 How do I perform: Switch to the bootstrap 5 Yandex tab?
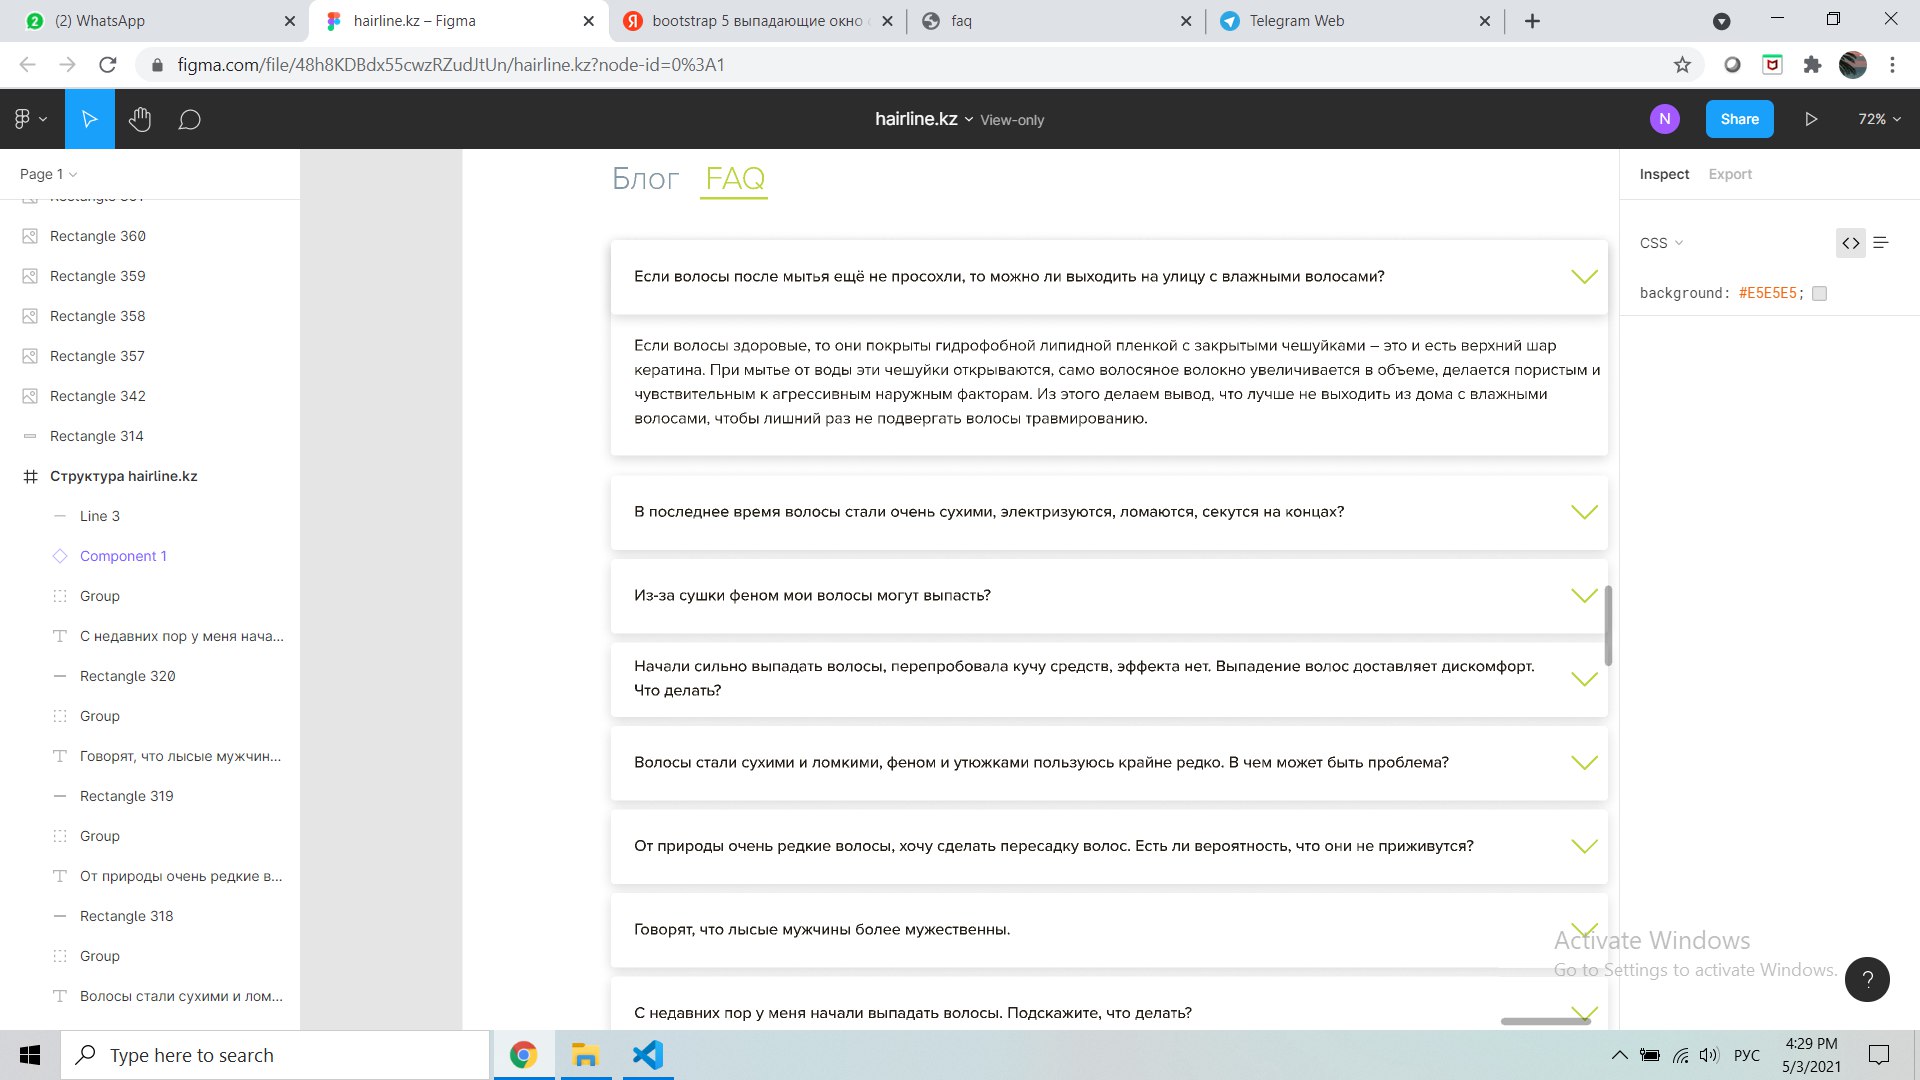[x=757, y=21]
